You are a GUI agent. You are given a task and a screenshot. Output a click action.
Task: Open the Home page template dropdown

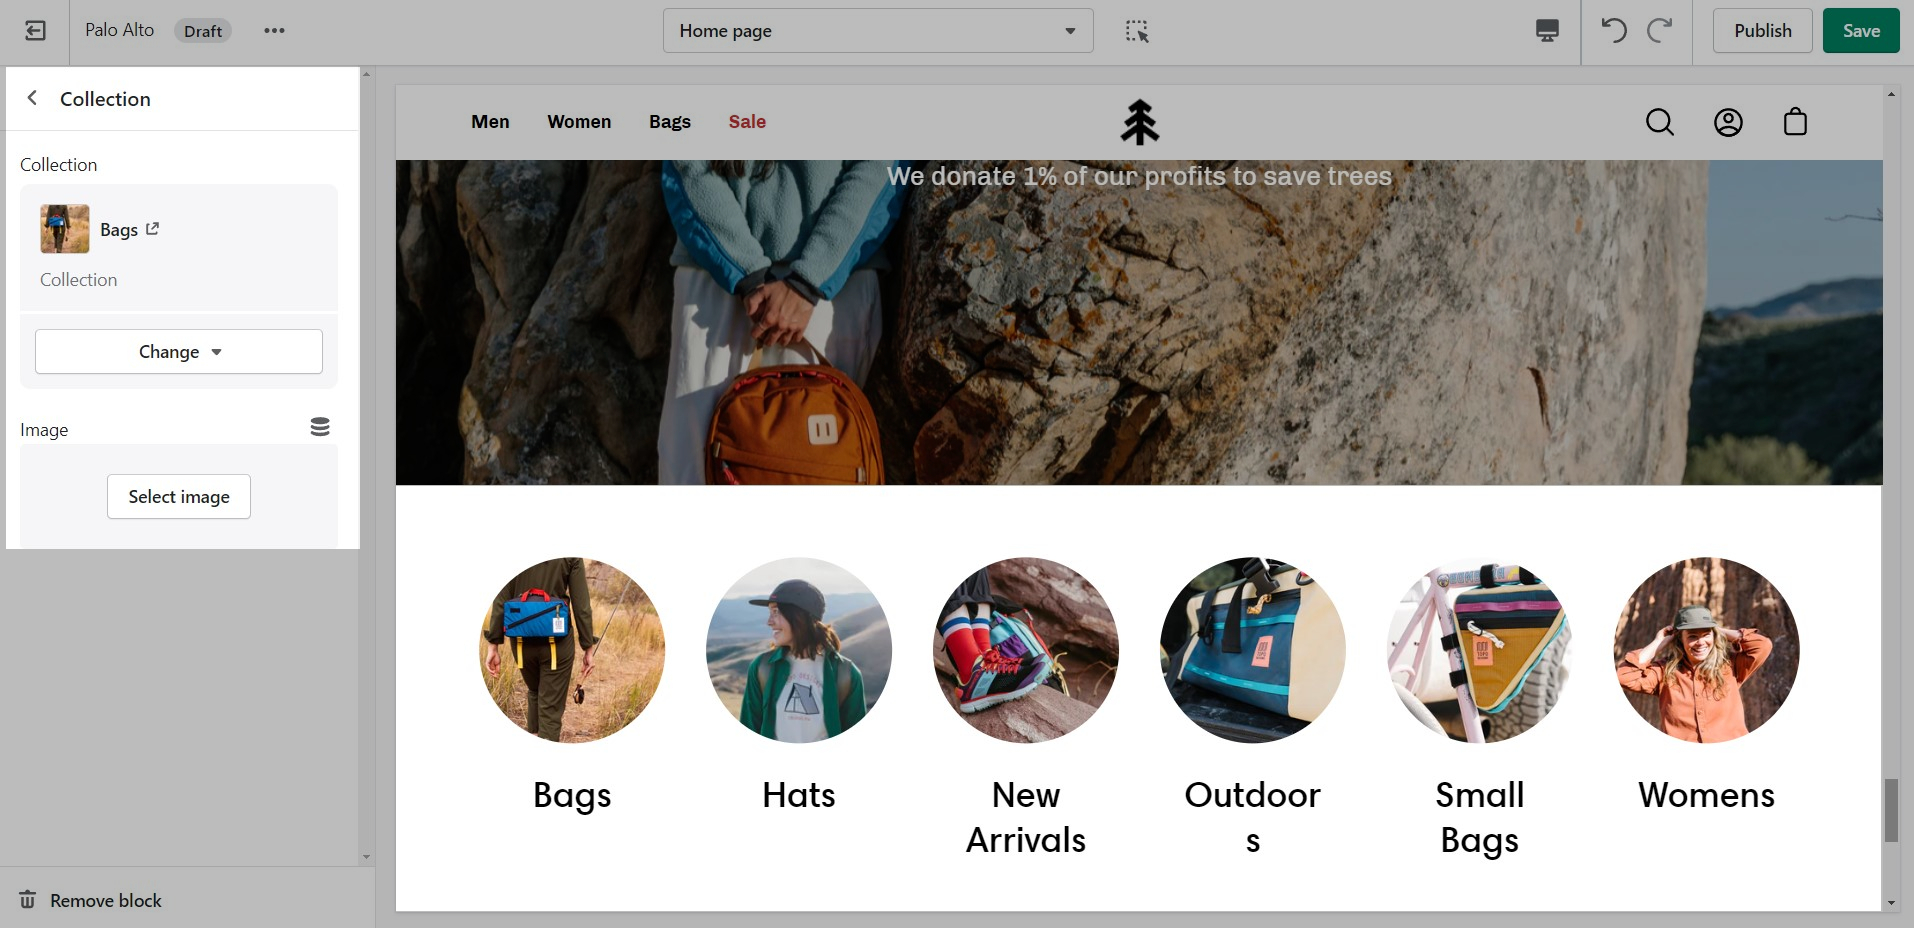877,31
